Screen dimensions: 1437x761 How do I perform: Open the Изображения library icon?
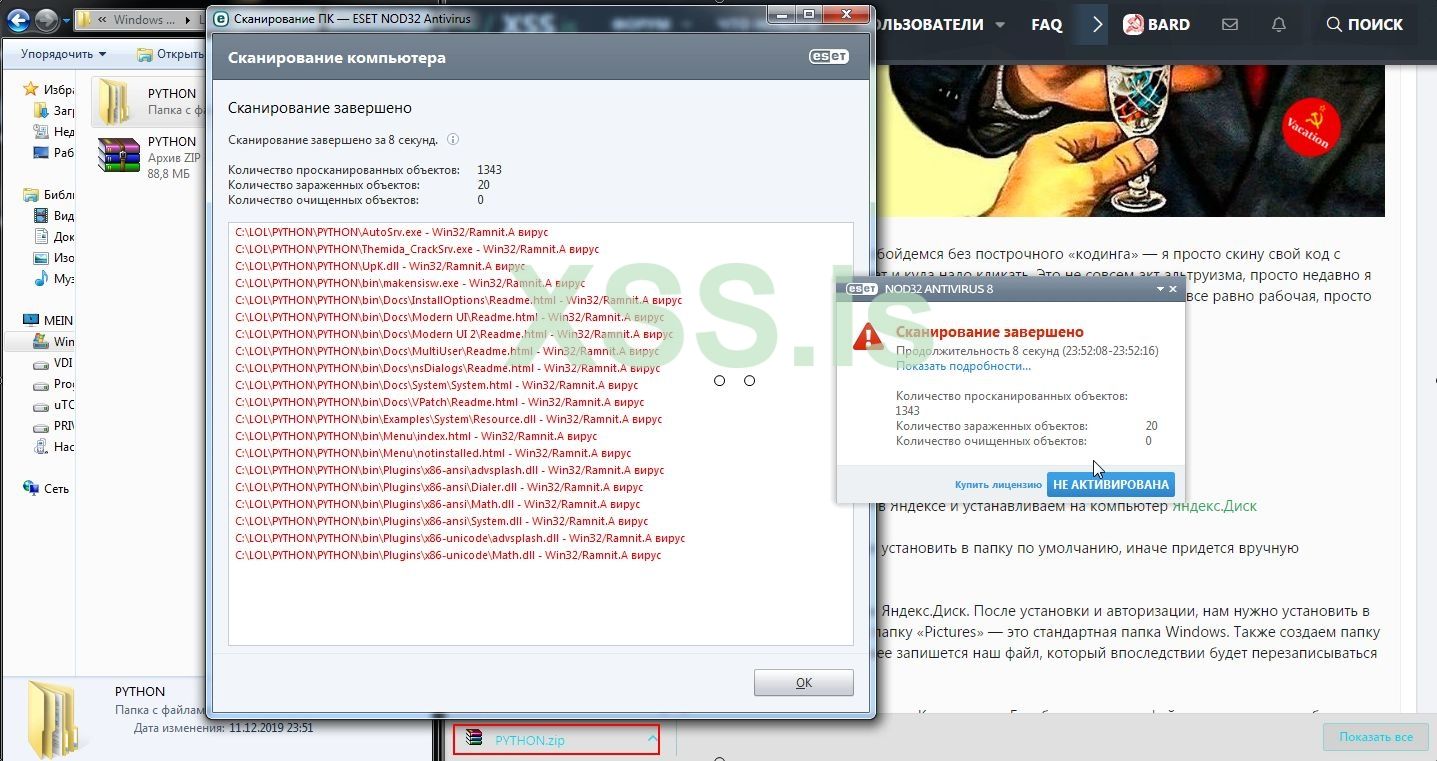(x=41, y=258)
